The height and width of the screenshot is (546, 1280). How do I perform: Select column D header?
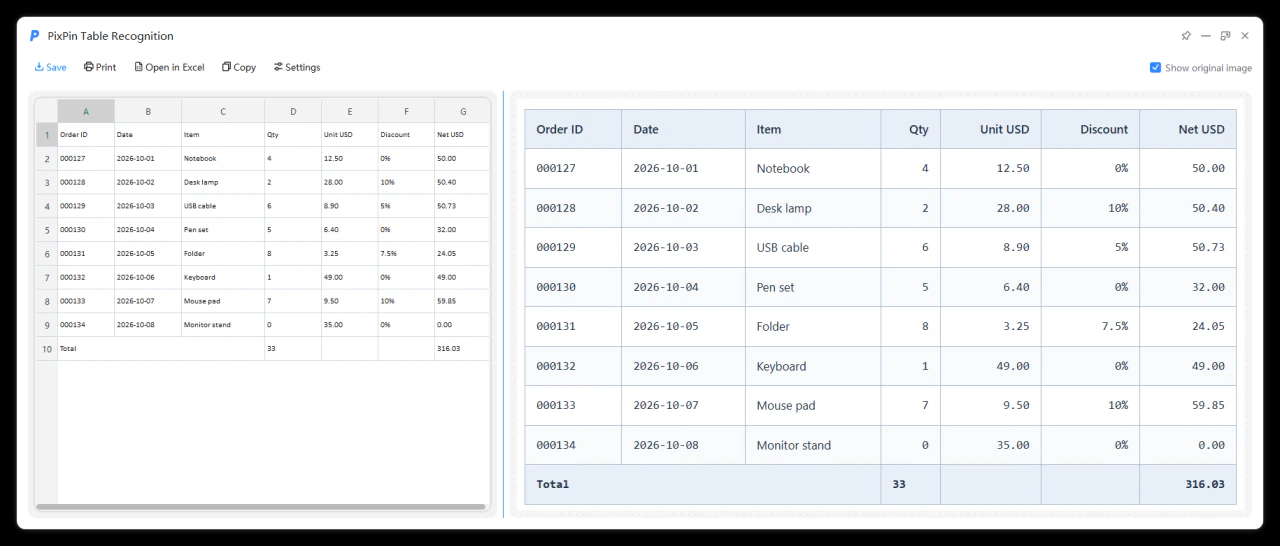click(x=293, y=111)
